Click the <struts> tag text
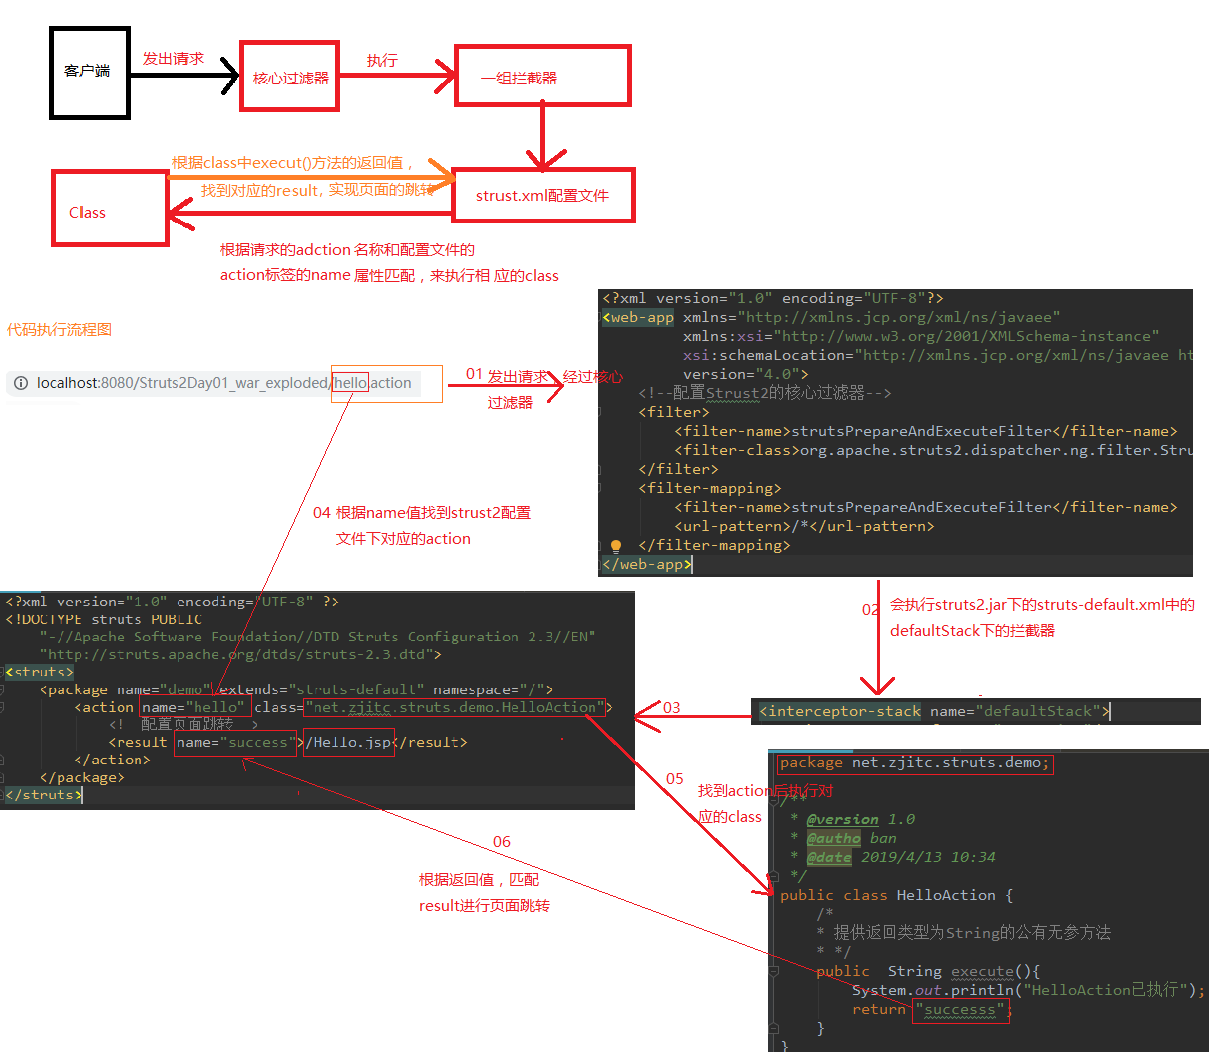 pos(39,672)
